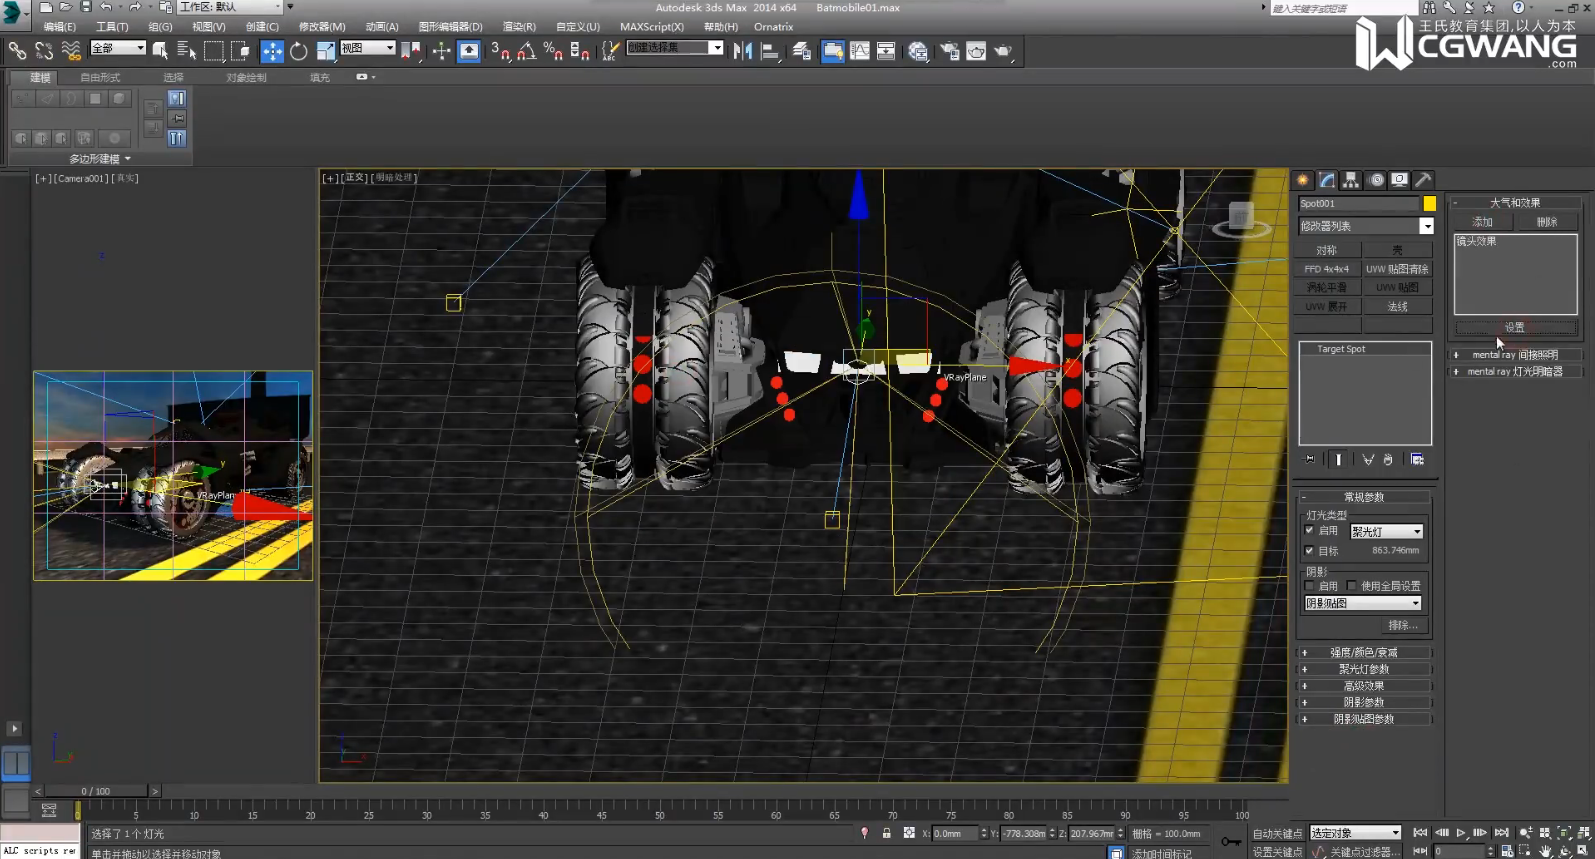Click the 删除 delete effect button
Screen dimensions: 1595x859
1547,222
